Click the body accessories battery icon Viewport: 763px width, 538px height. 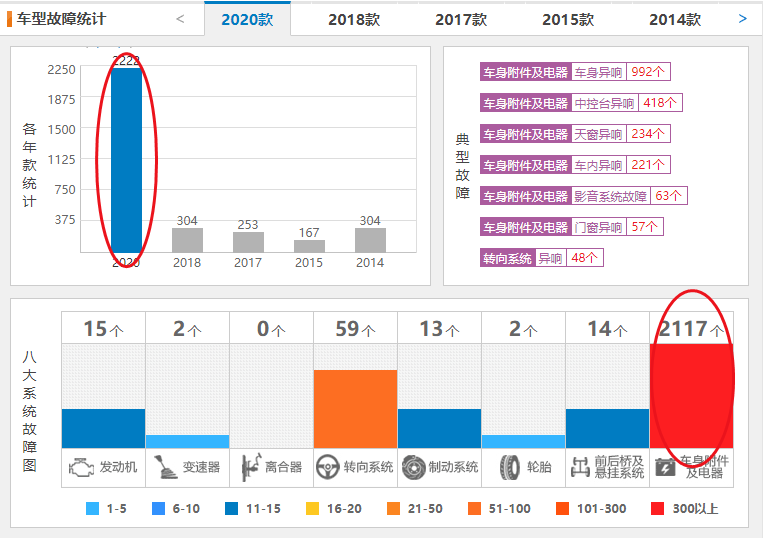click(x=664, y=466)
